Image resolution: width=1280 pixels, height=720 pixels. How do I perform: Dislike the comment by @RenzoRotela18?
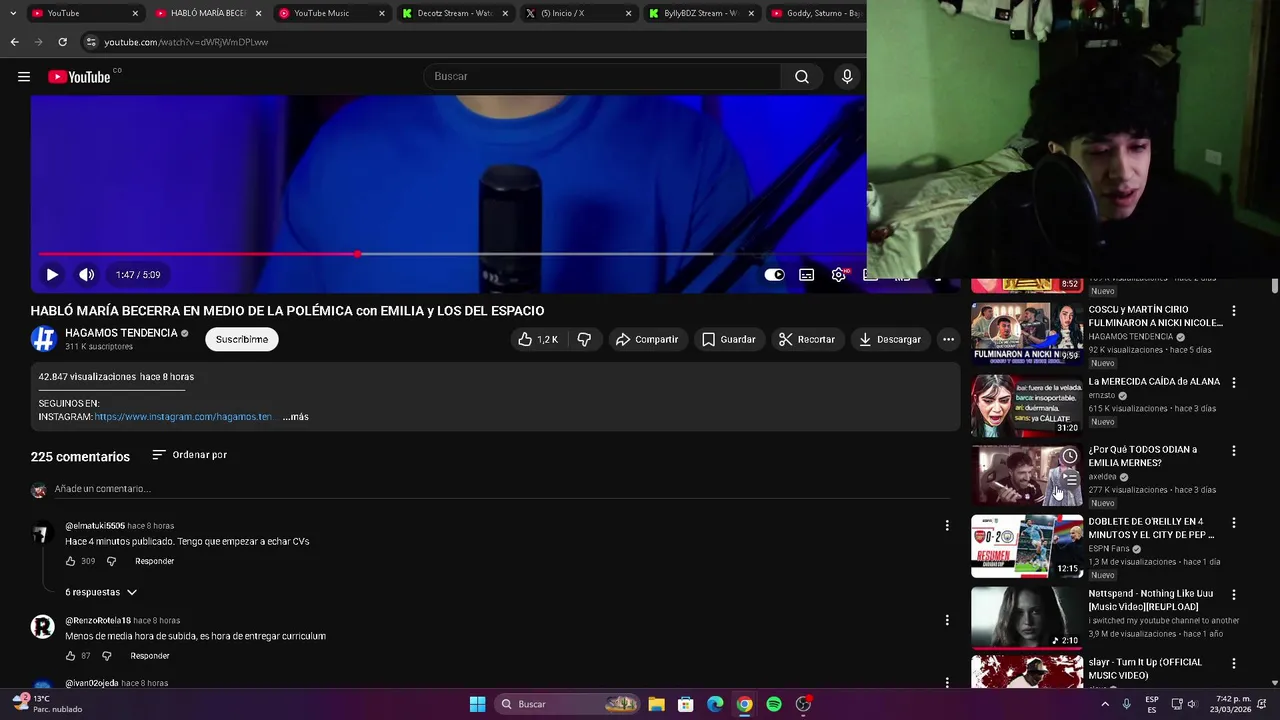[107, 656]
